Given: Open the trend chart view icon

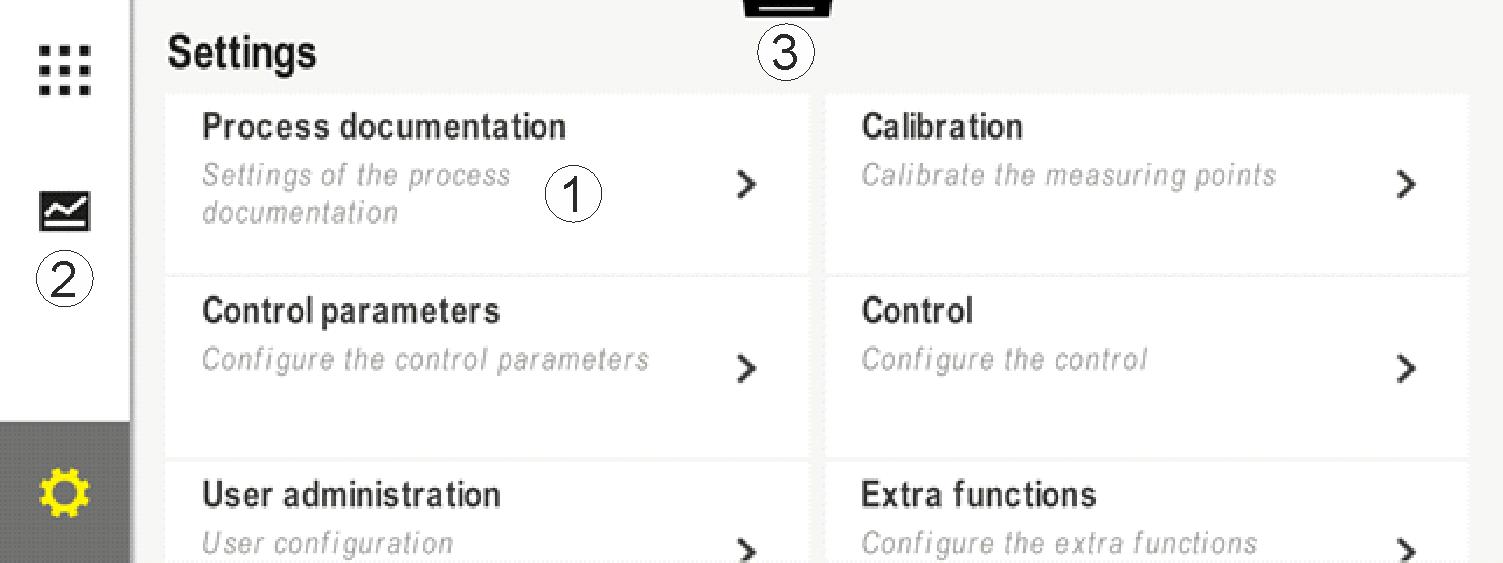Looking at the screenshot, I should coord(65,210).
